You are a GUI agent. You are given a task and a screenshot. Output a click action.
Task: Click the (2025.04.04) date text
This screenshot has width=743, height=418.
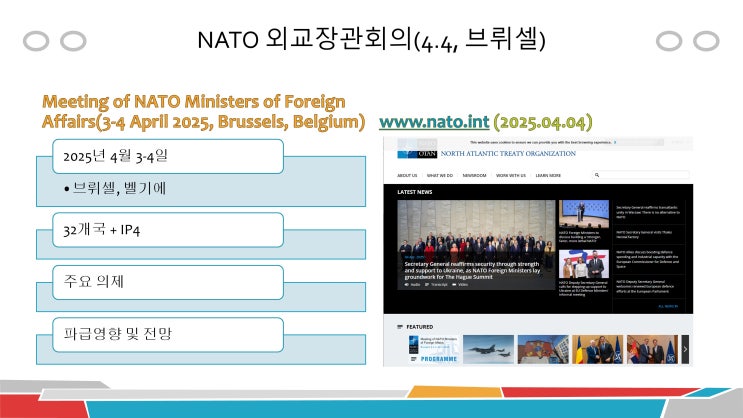[543, 122]
